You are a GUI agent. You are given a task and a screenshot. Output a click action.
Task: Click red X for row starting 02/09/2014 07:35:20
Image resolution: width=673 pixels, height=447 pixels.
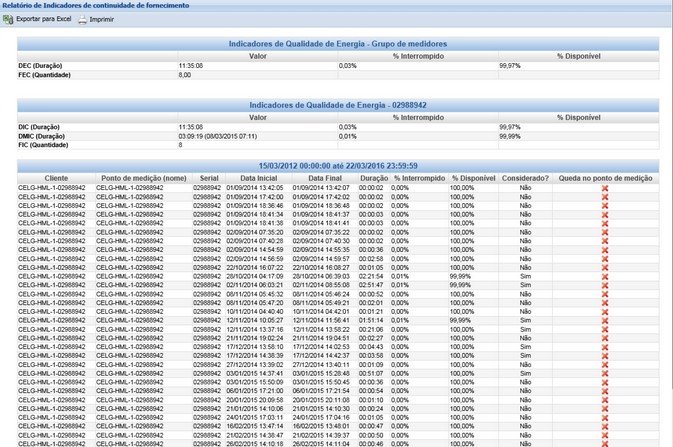(x=604, y=231)
